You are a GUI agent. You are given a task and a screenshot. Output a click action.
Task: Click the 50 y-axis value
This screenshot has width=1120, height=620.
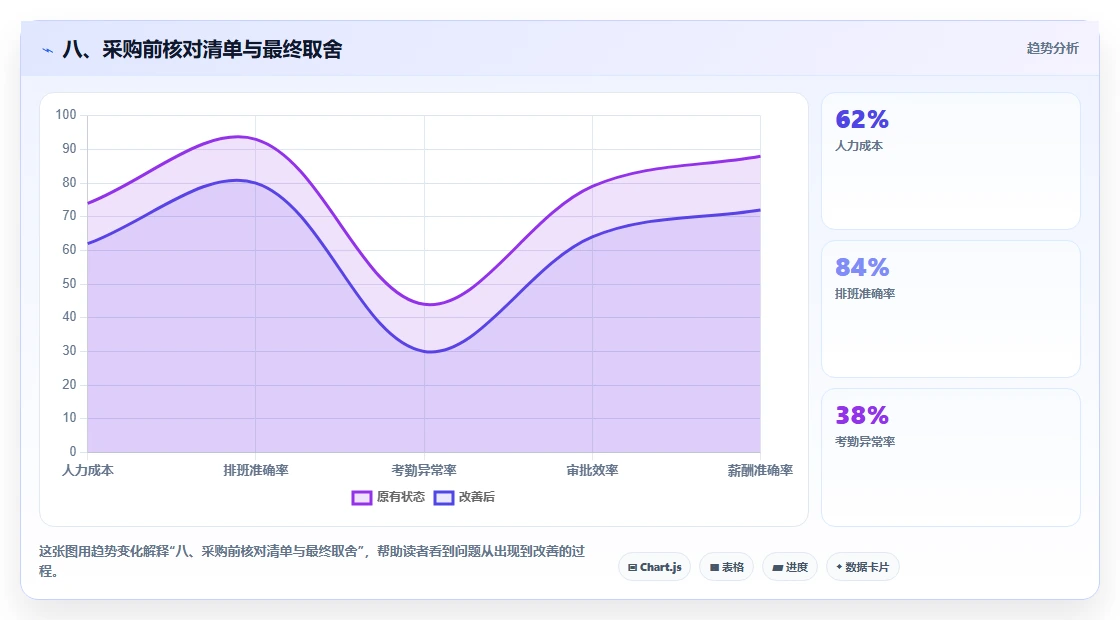click(x=69, y=284)
